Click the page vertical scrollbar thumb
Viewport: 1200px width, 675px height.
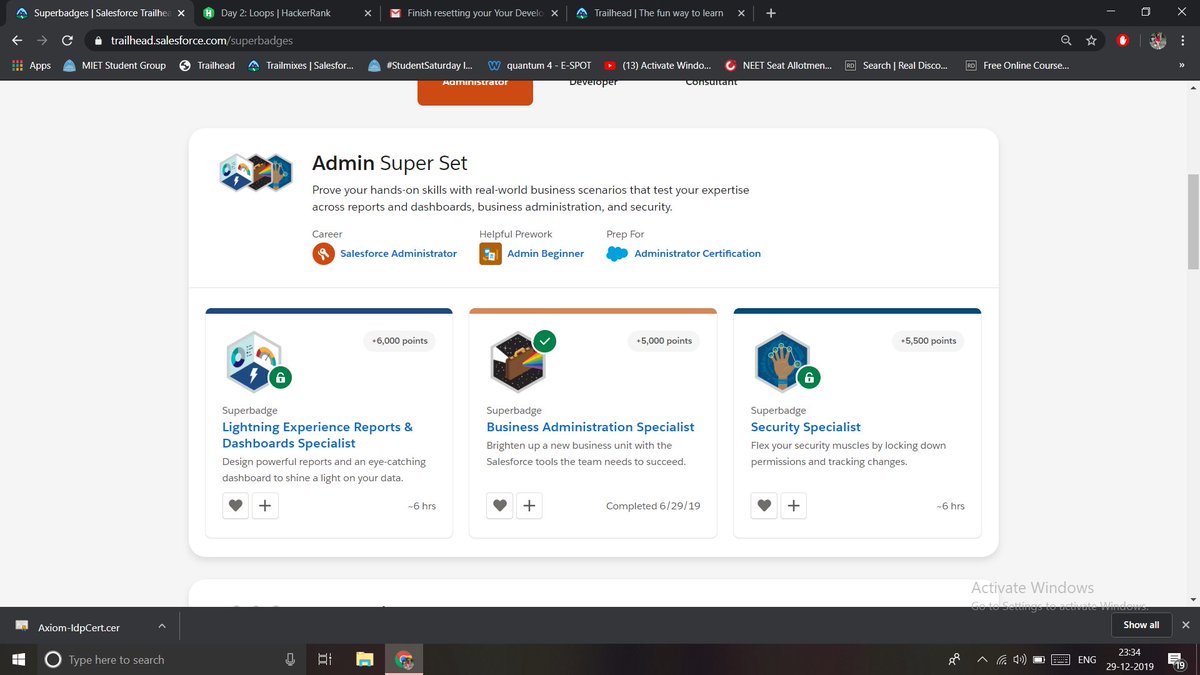1193,221
